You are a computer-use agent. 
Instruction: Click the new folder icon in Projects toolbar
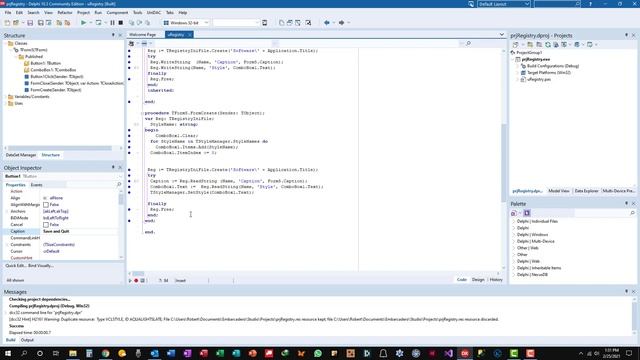point(530,44)
